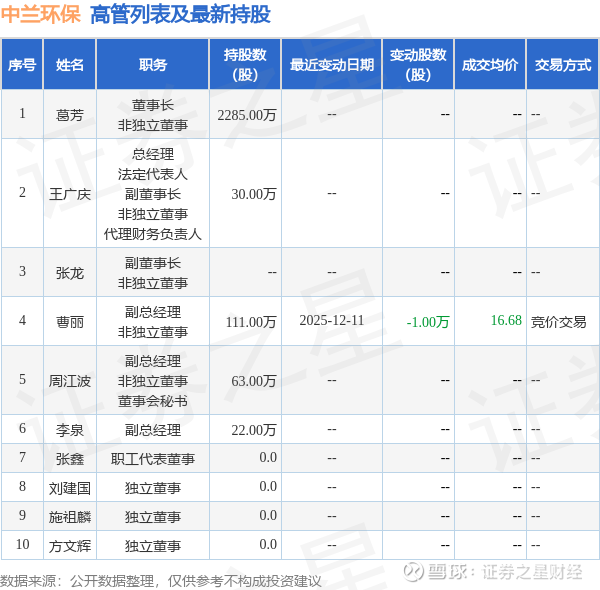Click the 竞价交易 trade method cell

[x=558, y=322]
